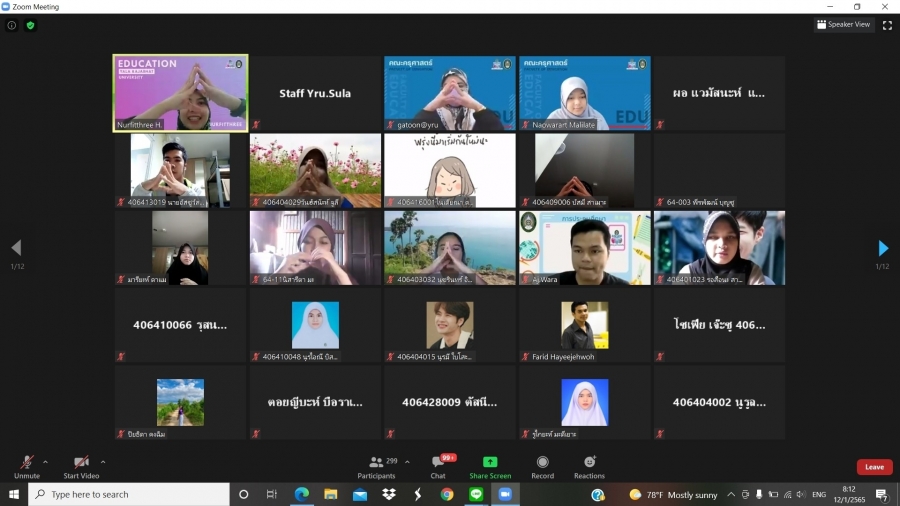Switch layout to Speaker View
This screenshot has height=506, width=900.
843,25
